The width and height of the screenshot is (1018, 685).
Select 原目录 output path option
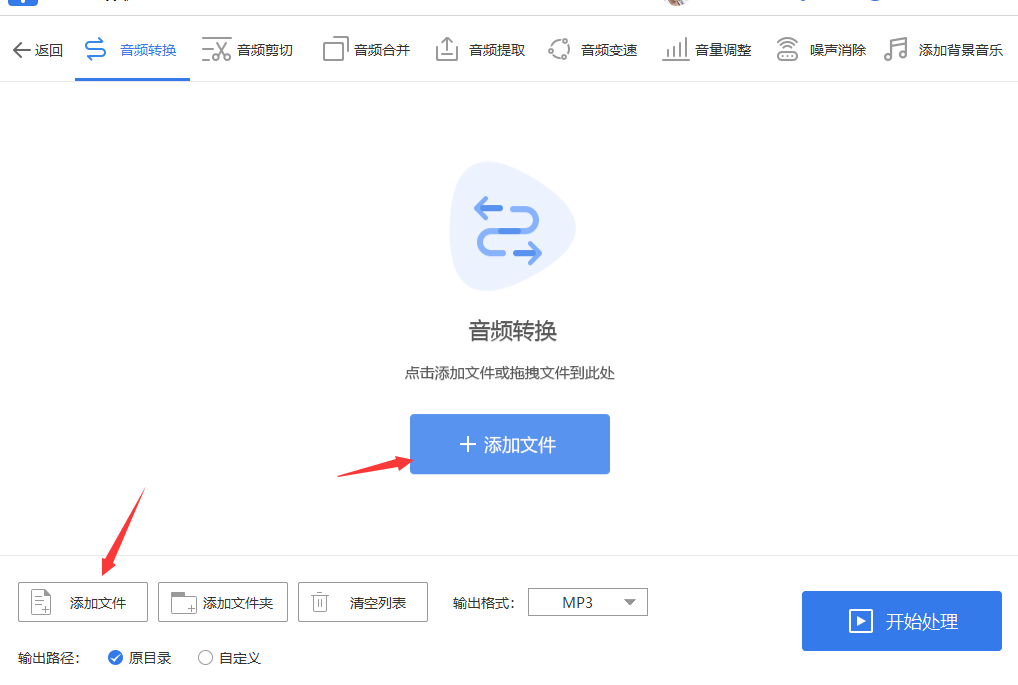(x=140, y=658)
